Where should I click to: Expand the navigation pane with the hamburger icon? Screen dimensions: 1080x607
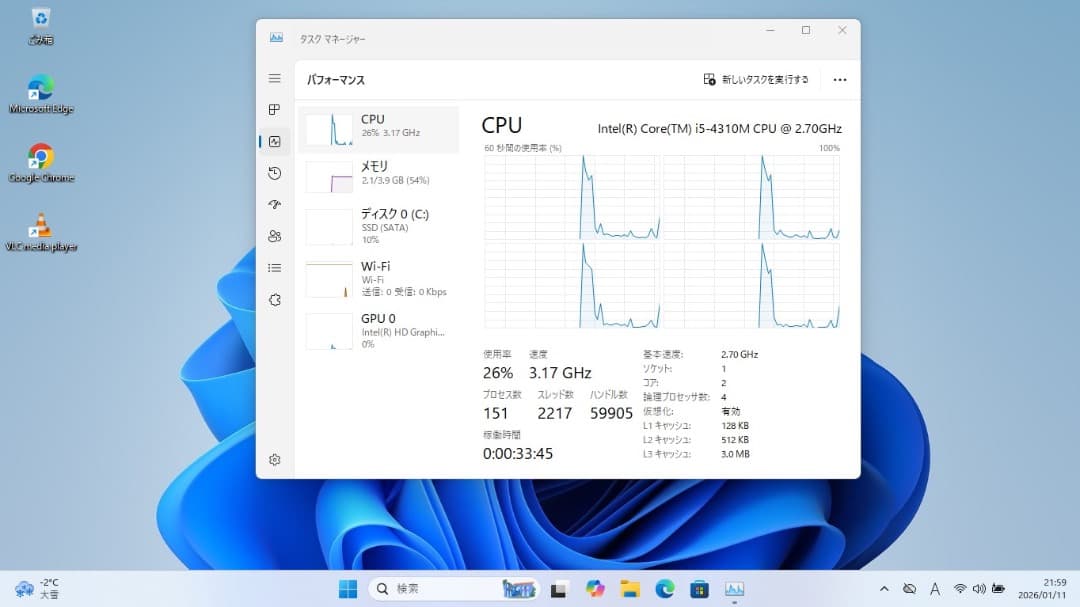275,78
